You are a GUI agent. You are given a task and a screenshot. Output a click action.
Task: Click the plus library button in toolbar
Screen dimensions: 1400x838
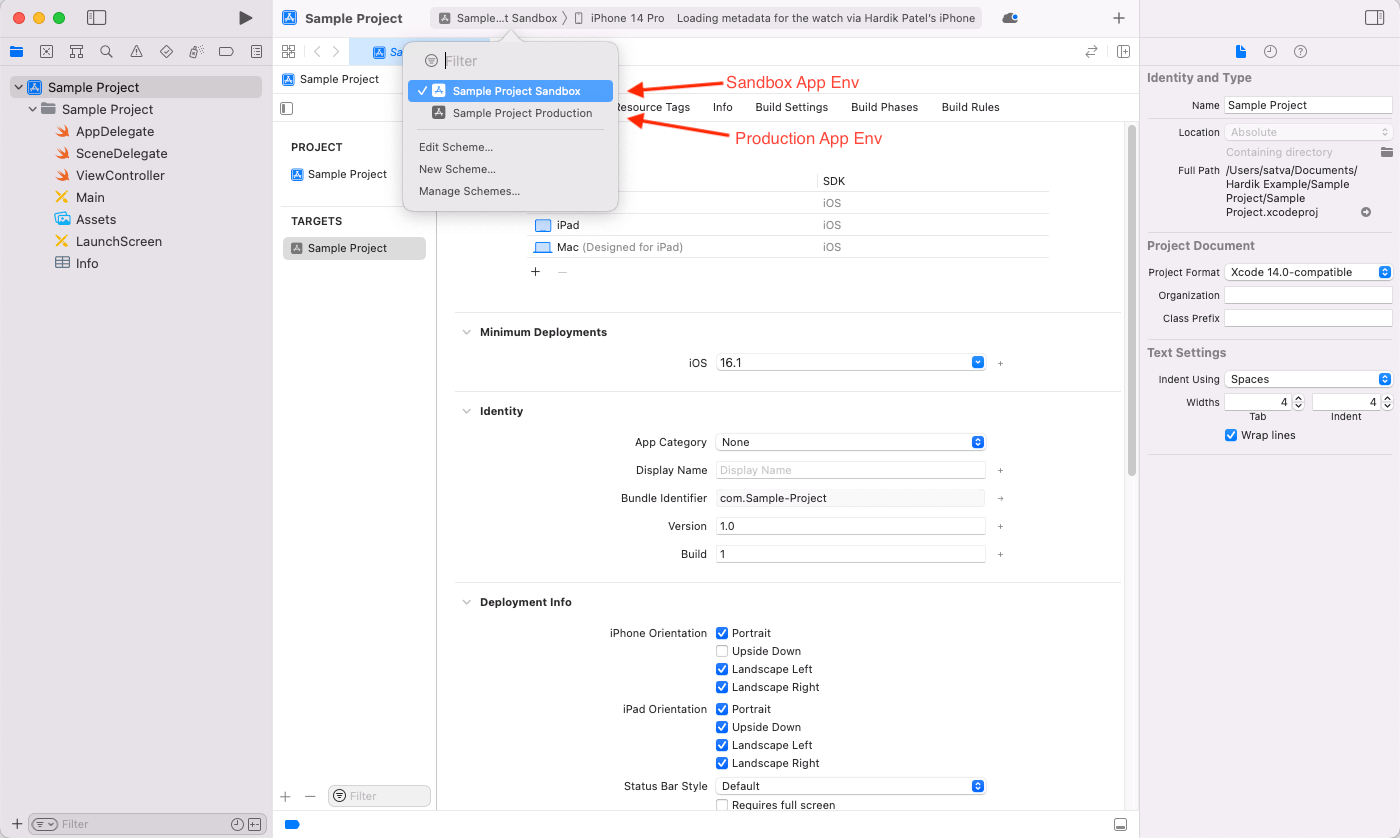(1119, 18)
